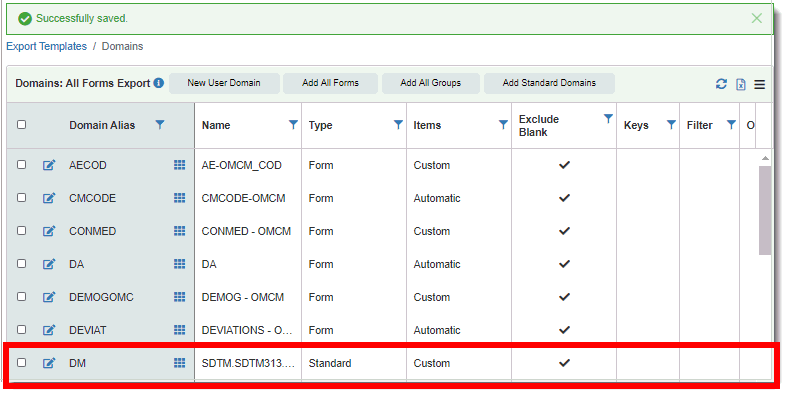The width and height of the screenshot is (789, 397).
Task: Open the Domain Alias column filter
Action: click(160, 124)
